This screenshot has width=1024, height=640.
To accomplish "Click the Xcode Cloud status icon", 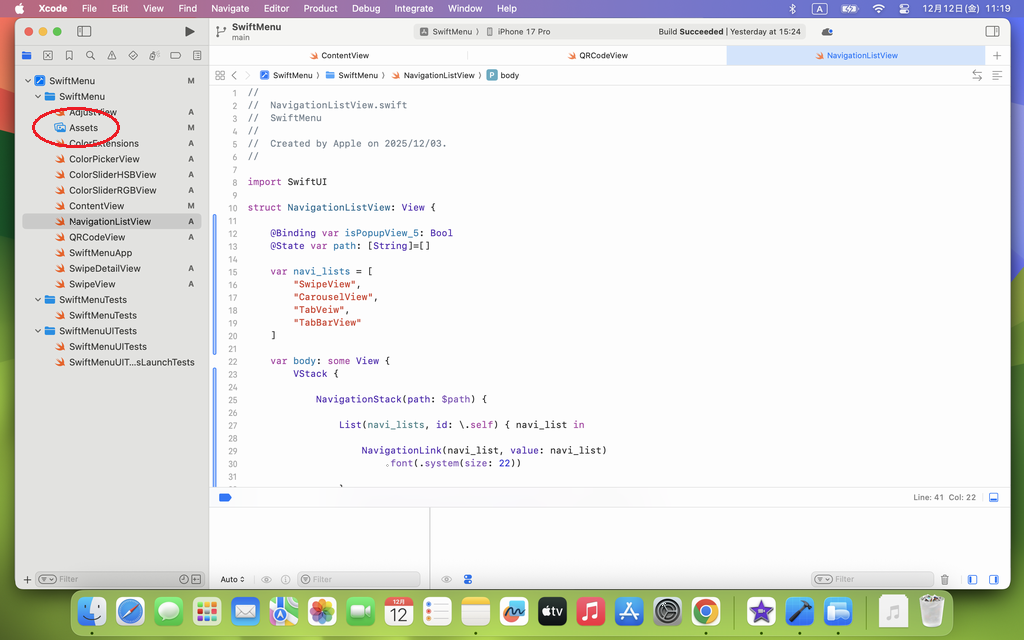I will pyautogui.click(x=827, y=32).
